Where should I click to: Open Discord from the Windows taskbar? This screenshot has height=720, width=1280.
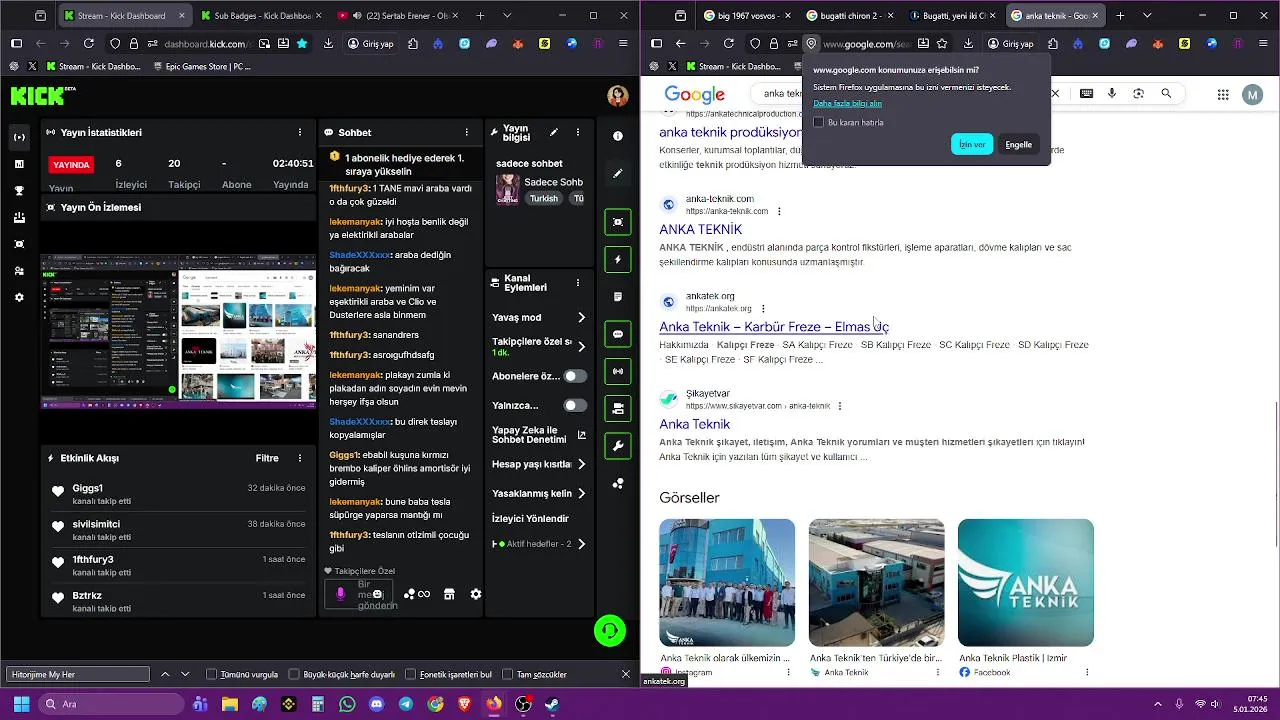[376, 704]
